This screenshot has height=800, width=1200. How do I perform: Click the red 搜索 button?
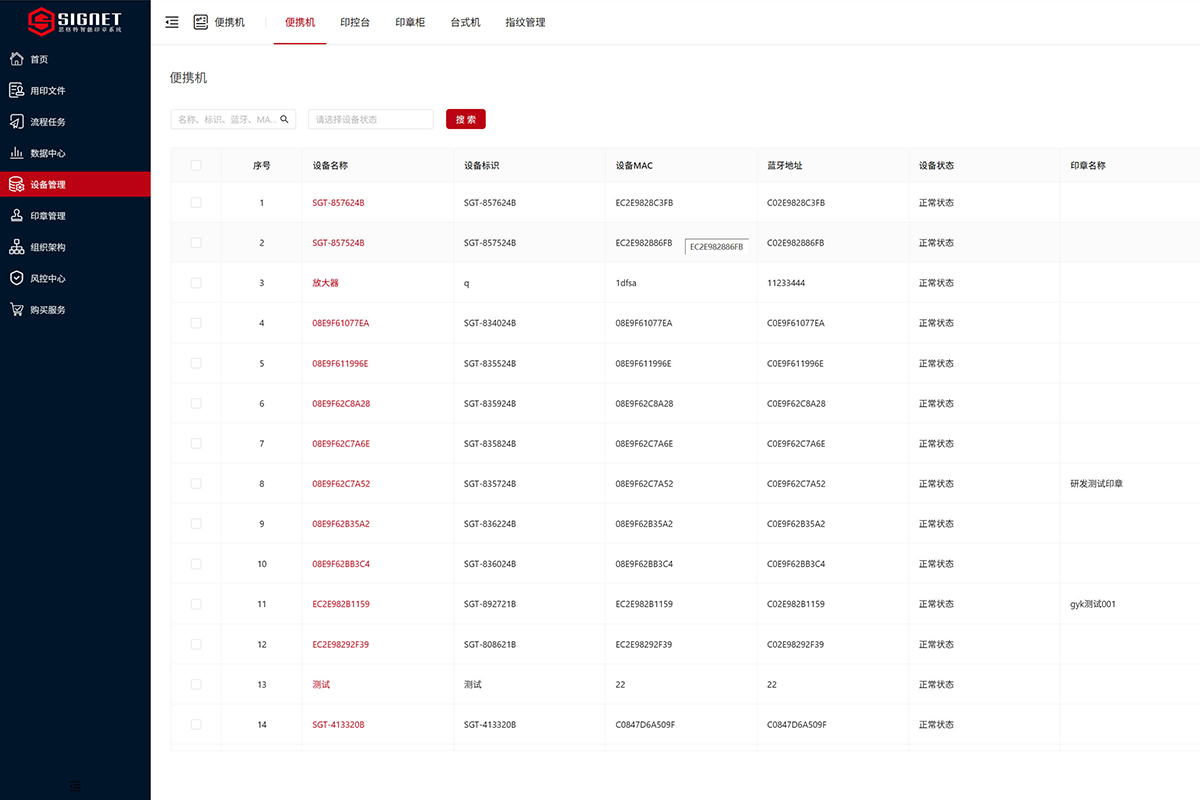[x=466, y=119]
